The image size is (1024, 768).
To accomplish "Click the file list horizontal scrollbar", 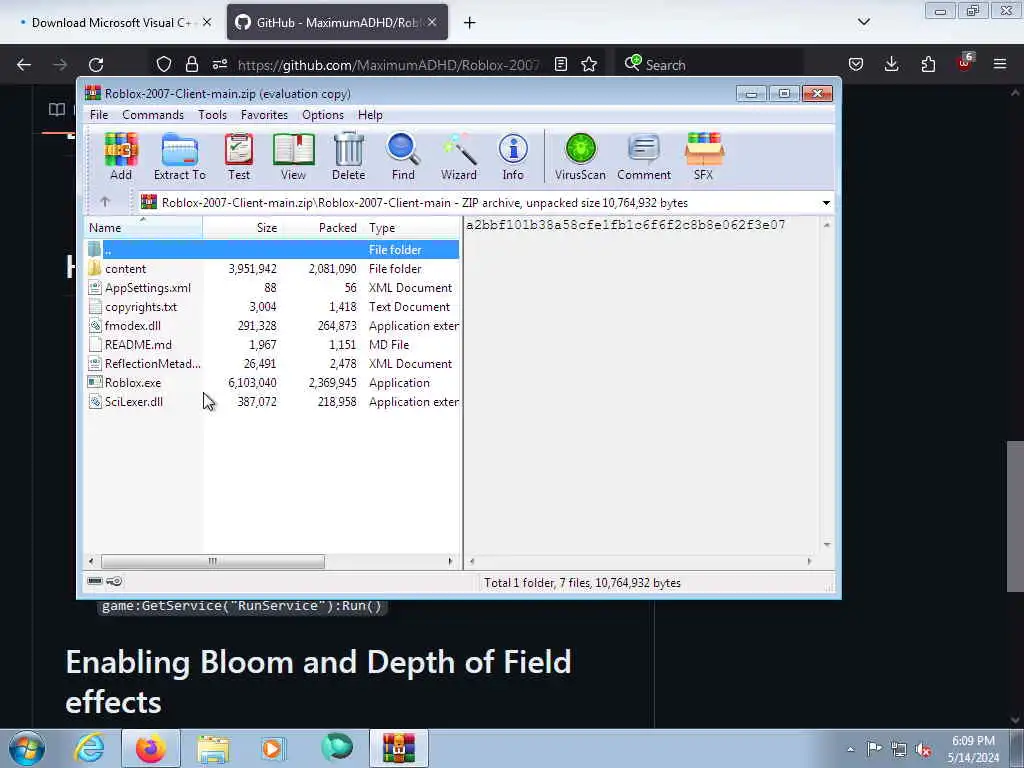I will pos(213,561).
